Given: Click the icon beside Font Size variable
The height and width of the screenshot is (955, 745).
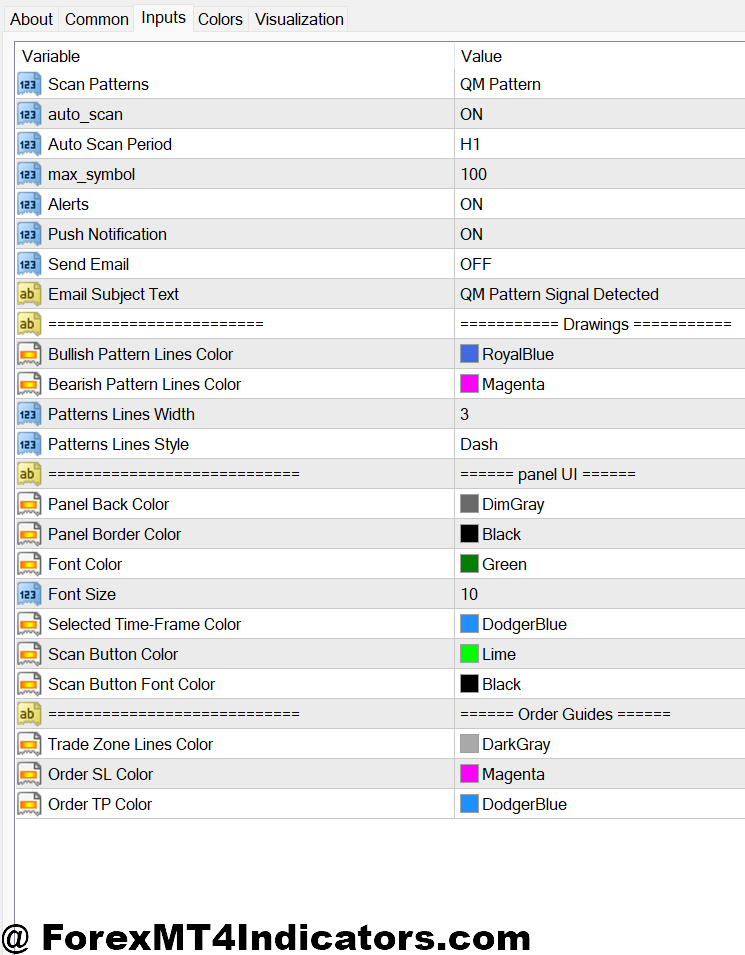Looking at the screenshot, I should pos(29,594).
